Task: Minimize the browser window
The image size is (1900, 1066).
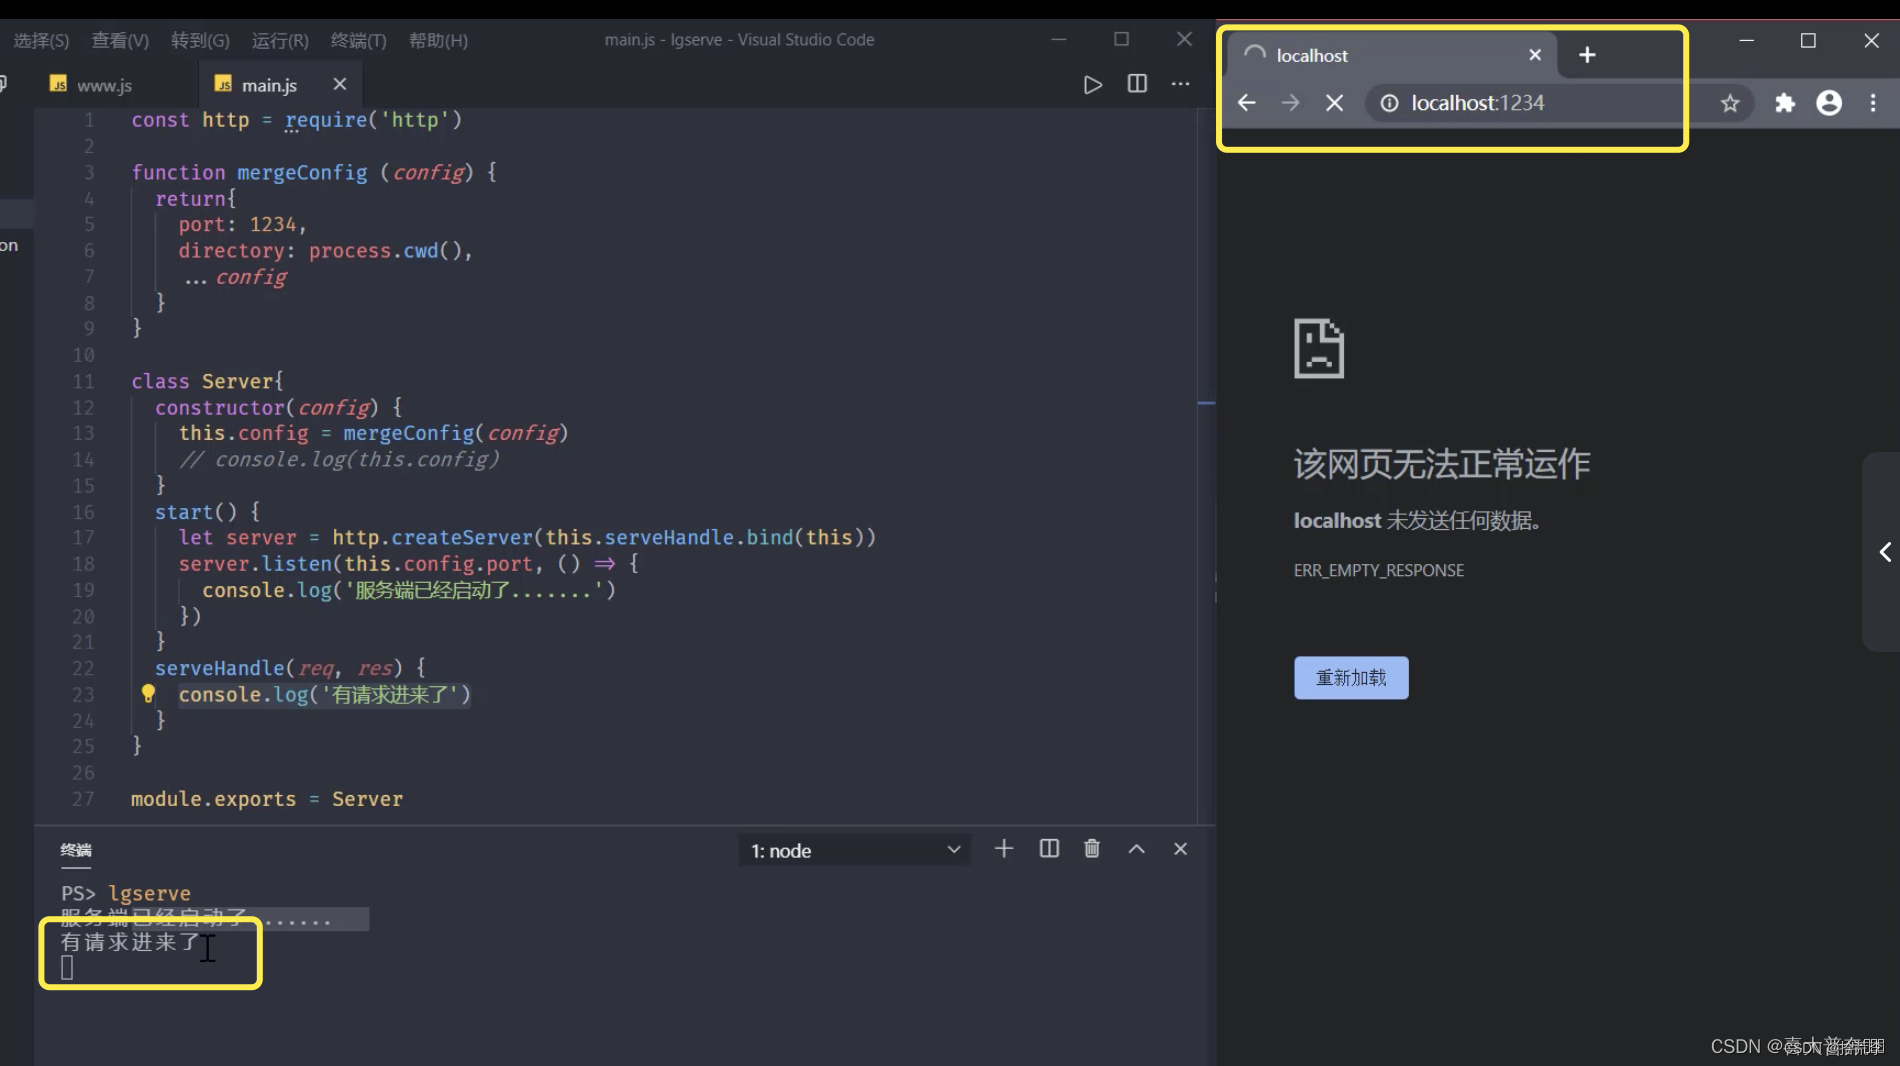Action: 1746,40
